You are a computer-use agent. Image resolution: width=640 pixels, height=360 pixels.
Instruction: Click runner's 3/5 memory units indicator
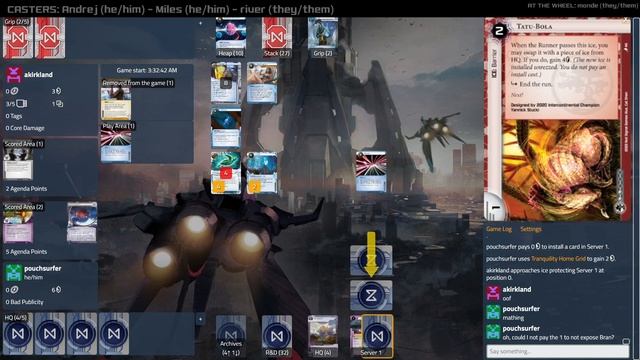[x=16, y=104]
